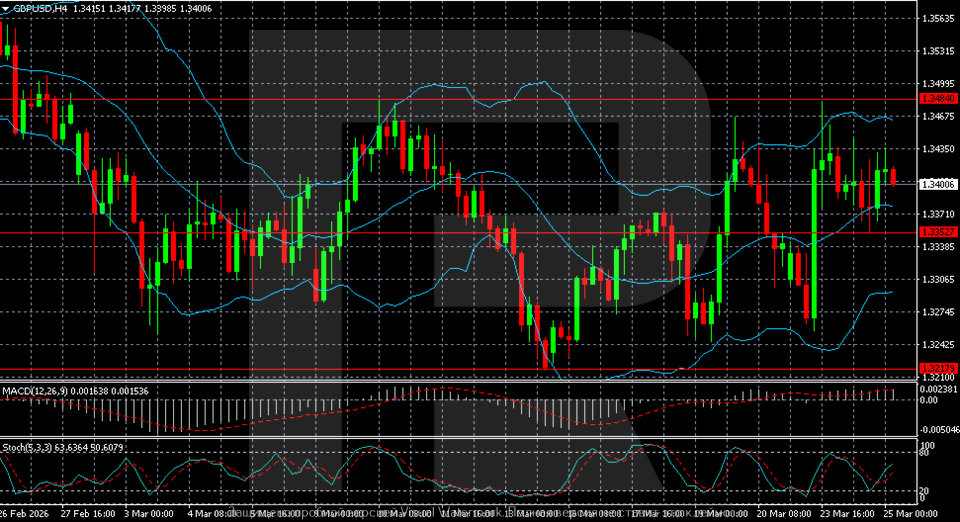The image size is (960, 522).
Task: Click the triangle icon beside GBPUSD,H4
Action: pos(5,7)
